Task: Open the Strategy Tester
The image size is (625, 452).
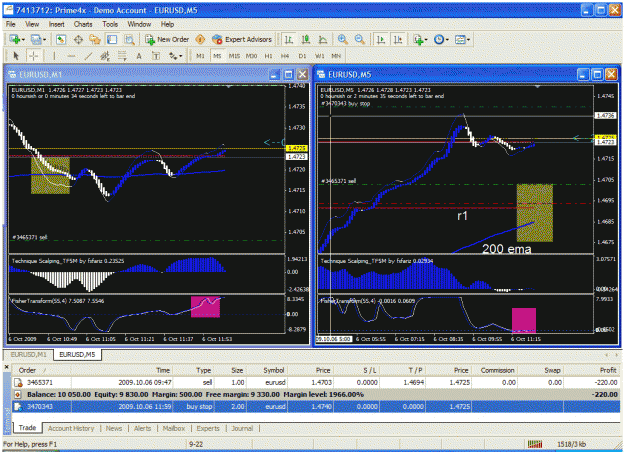Action: 129,39
